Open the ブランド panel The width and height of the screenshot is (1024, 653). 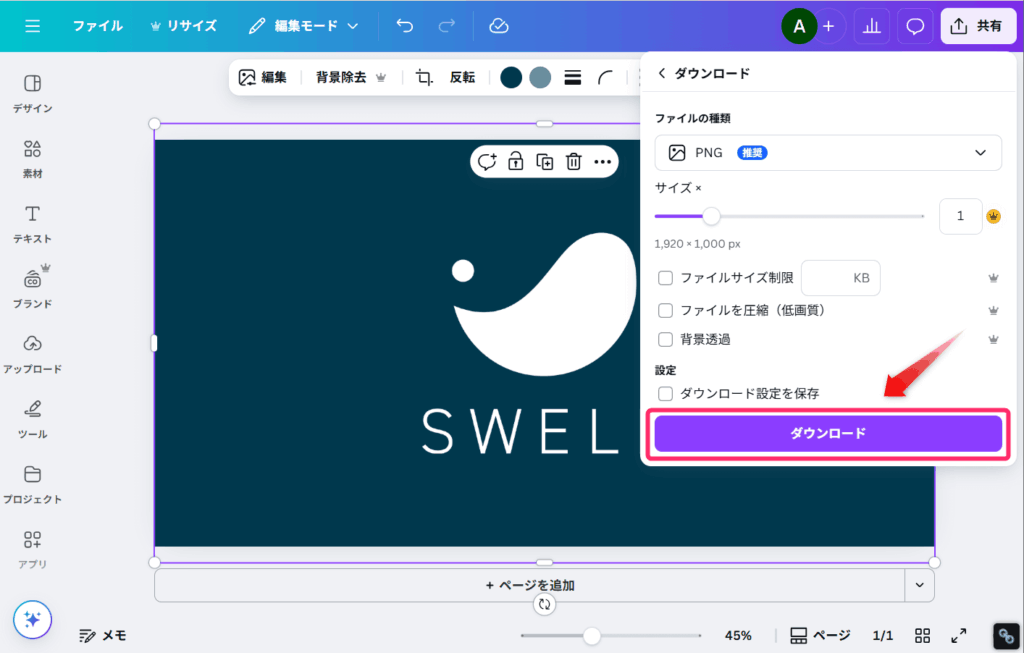pyautogui.click(x=33, y=287)
